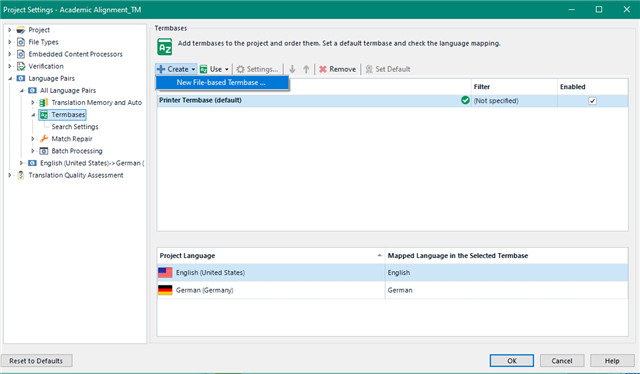Select File Types in the tree
This screenshot has width=640, height=374.
[43, 42]
